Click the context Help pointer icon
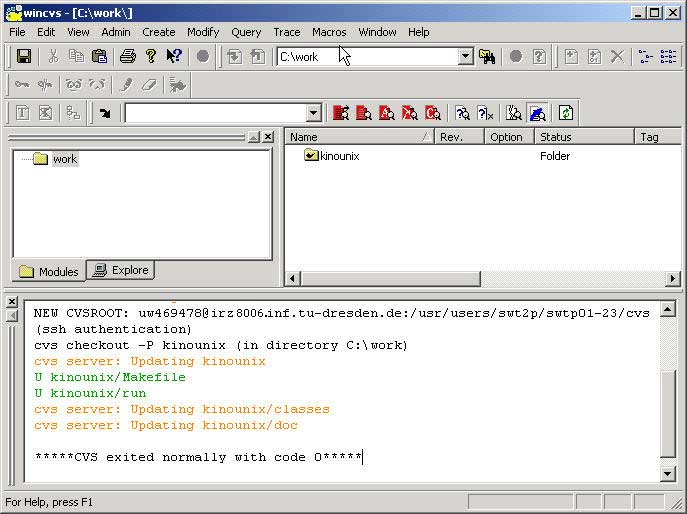687x514 pixels. pyautogui.click(x=174, y=57)
